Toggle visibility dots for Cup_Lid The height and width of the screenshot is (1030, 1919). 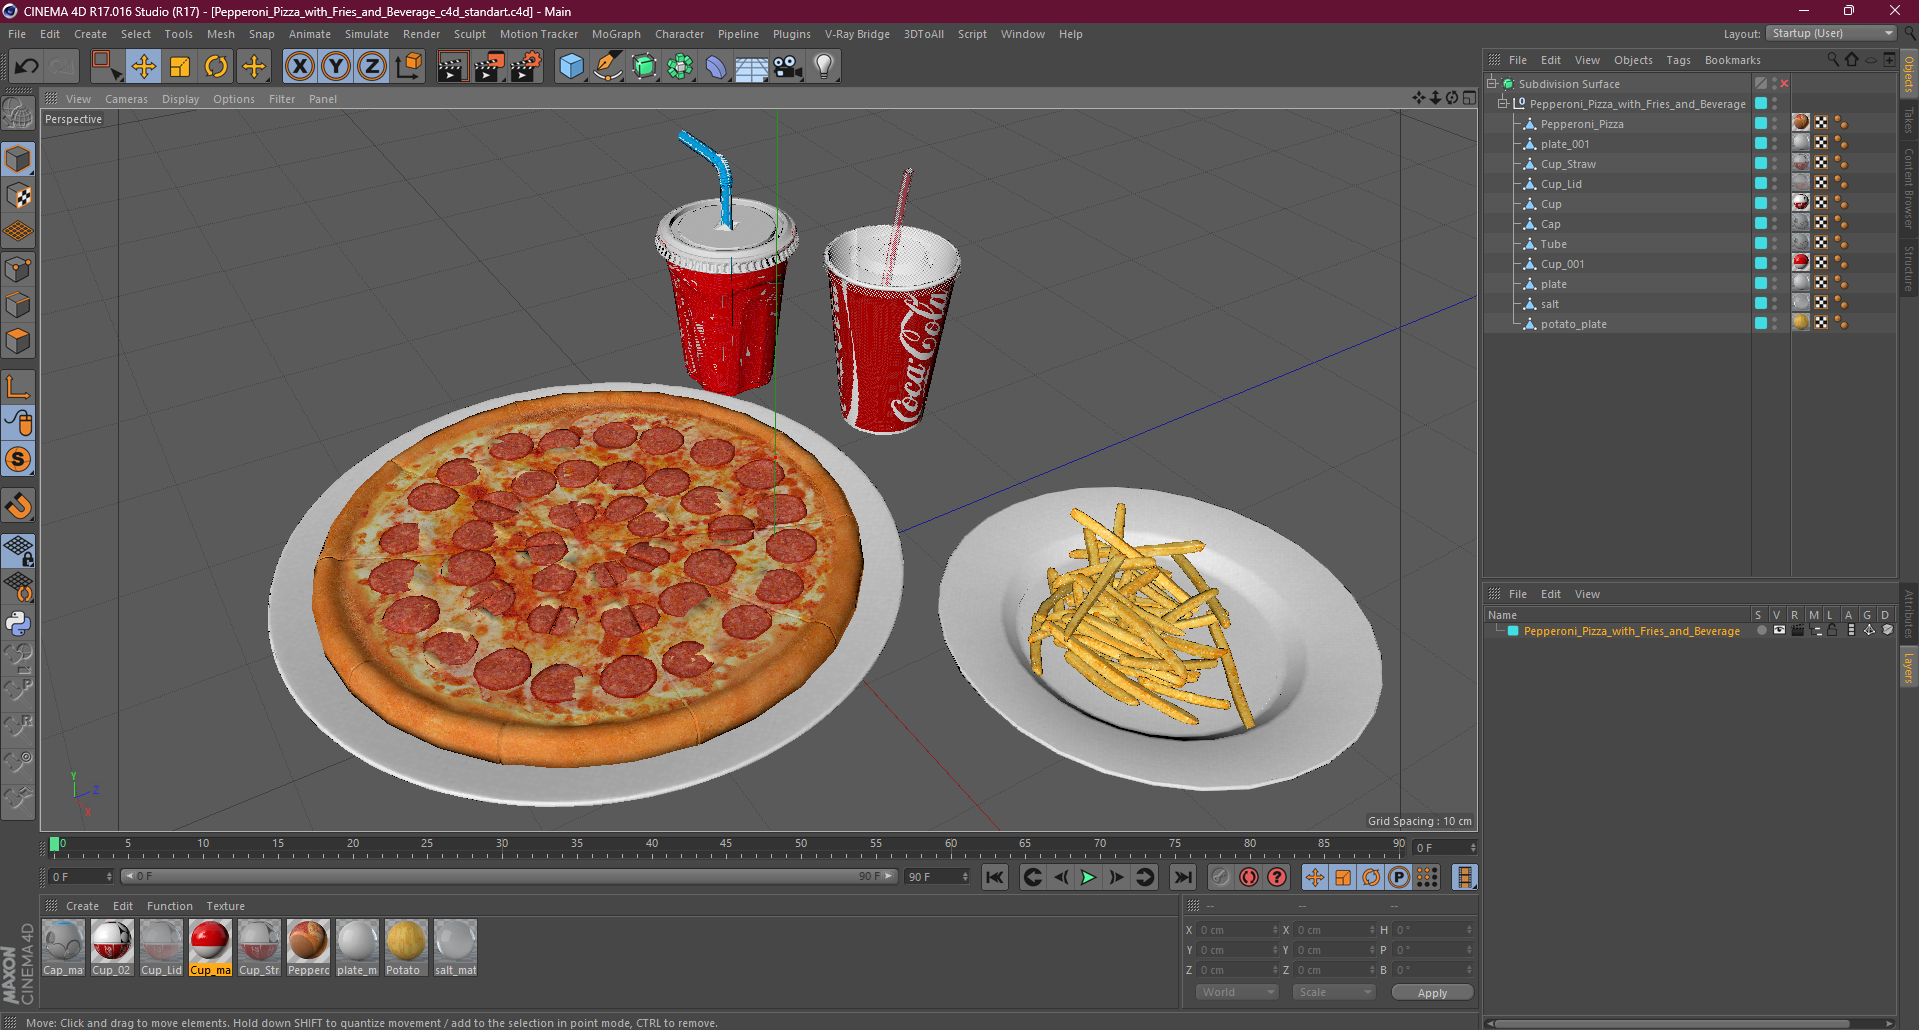click(x=1775, y=183)
